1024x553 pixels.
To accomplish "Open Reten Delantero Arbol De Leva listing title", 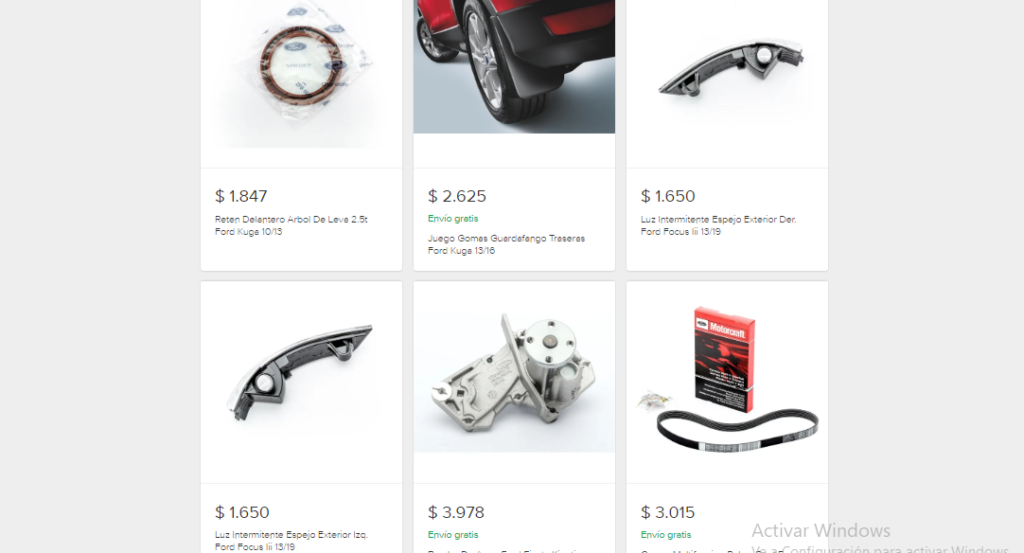I will click(x=291, y=225).
